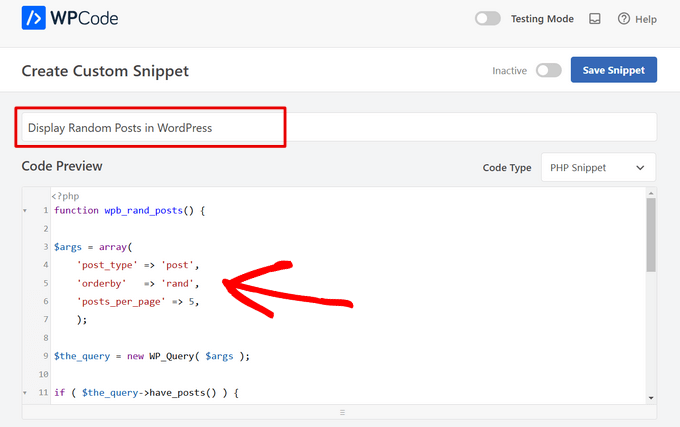This screenshot has height=427, width=680.
Task: Click the 'Create Custom Snippet' heading
Action: click(105, 71)
